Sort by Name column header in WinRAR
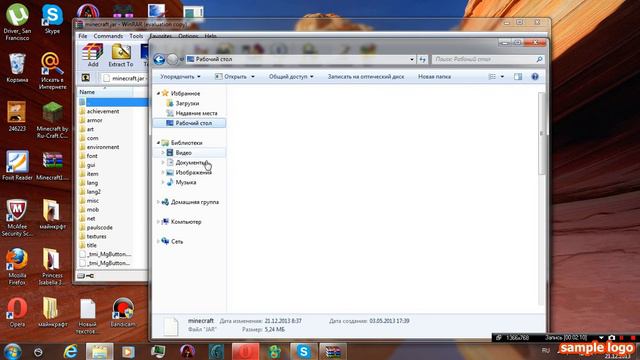The image size is (640, 360). (105, 92)
